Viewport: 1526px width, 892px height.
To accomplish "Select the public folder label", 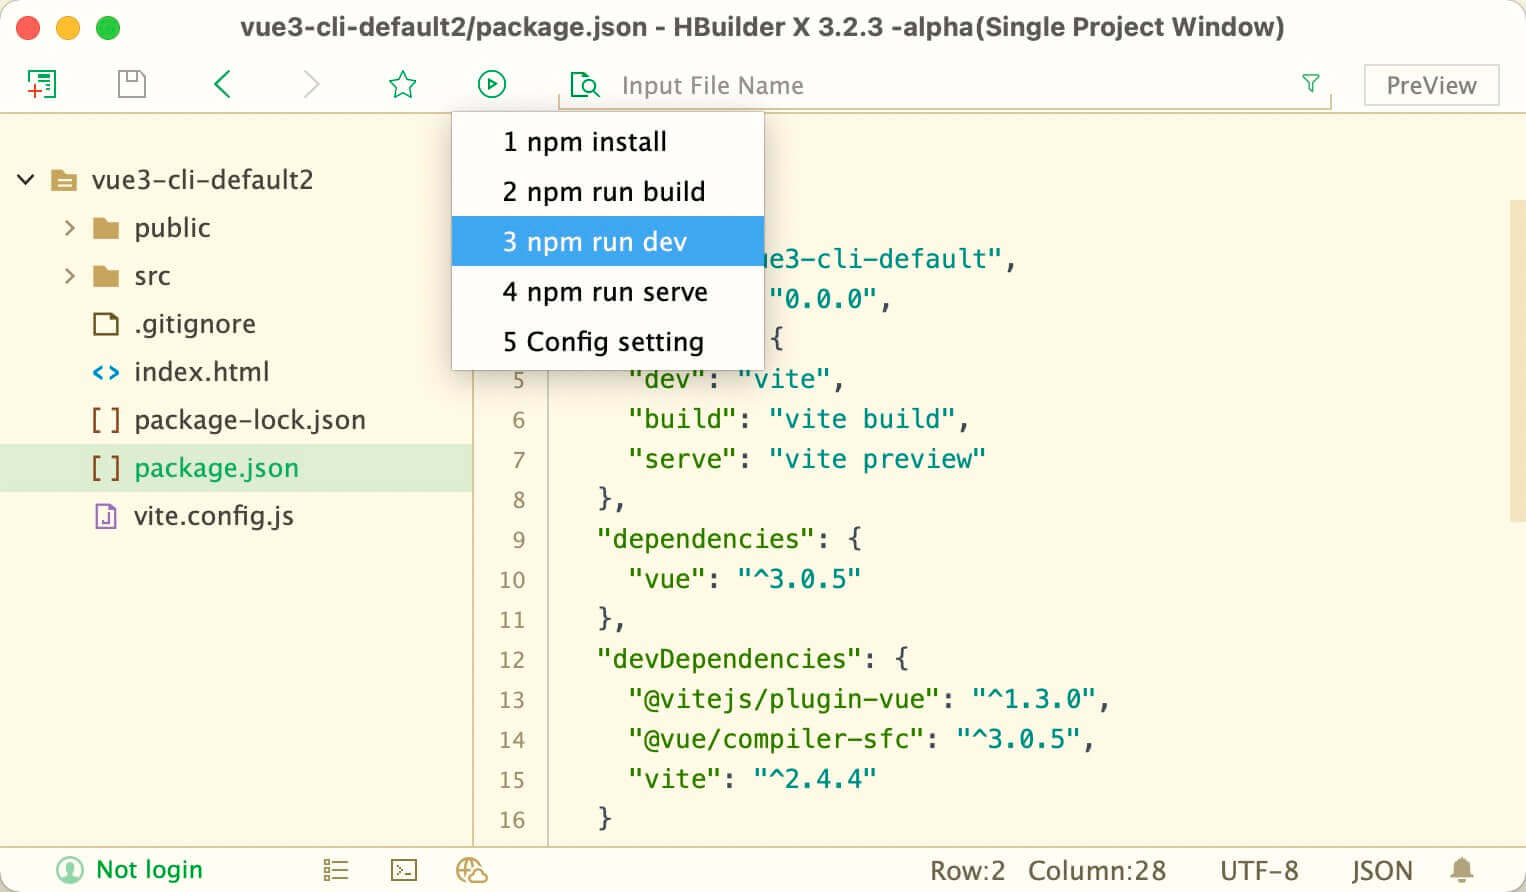I will [172, 228].
